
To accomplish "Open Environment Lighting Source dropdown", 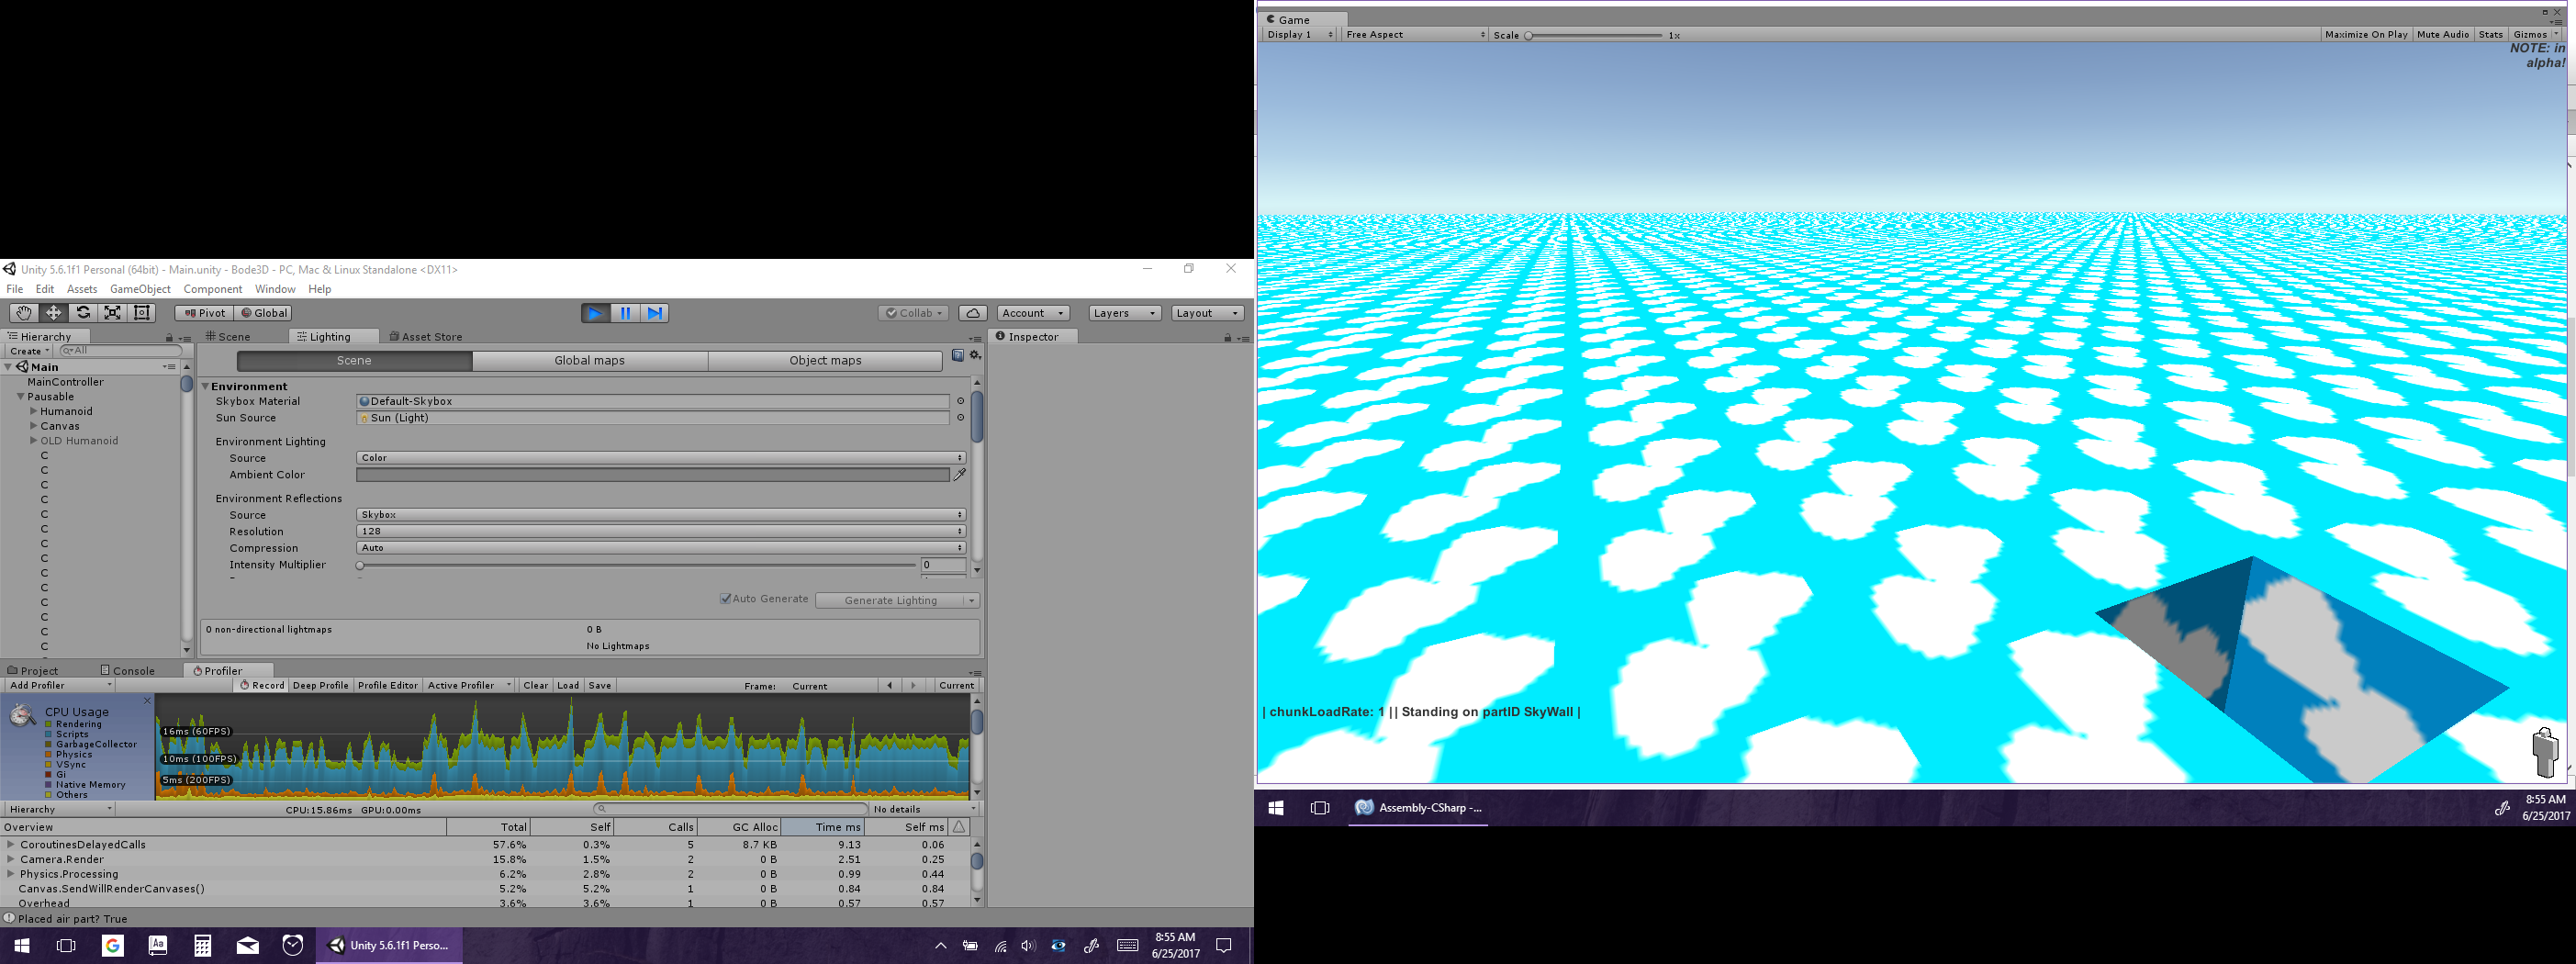I will tap(660, 458).
